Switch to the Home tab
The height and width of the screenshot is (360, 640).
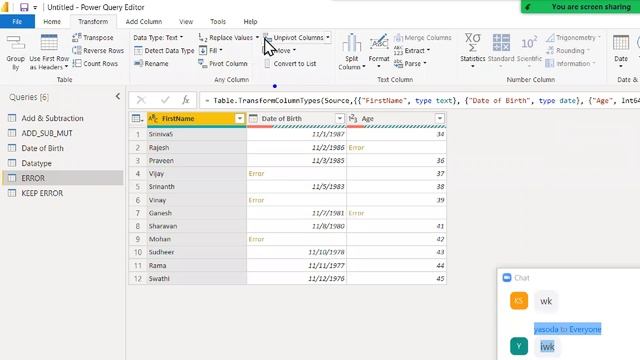click(x=52, y=22)
